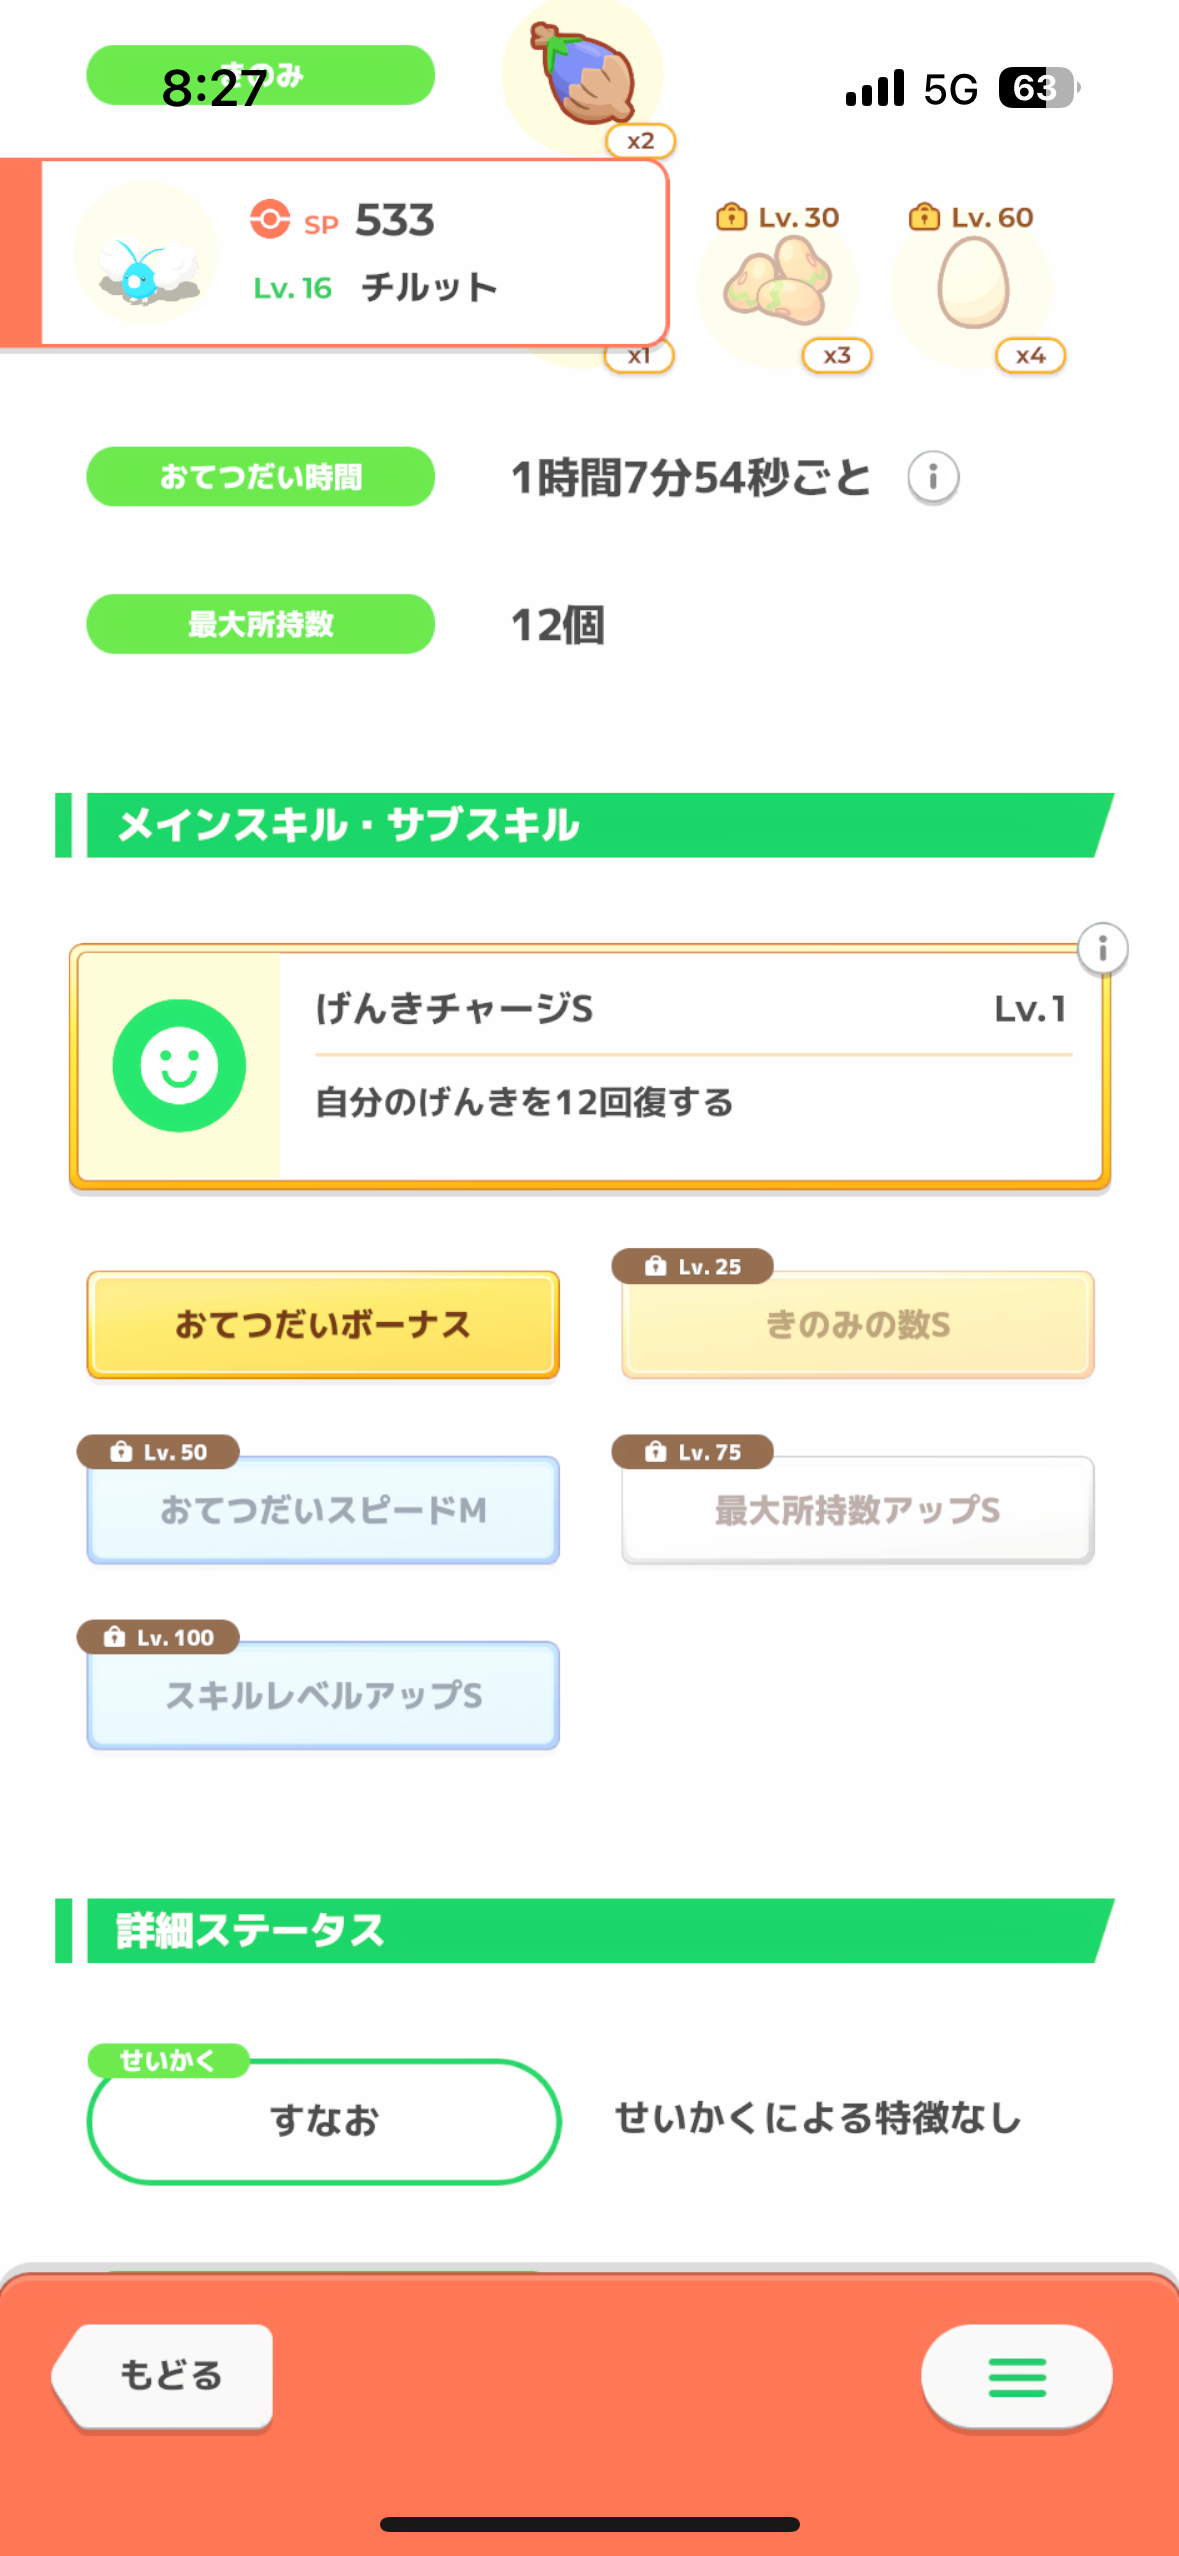Open the green hamburger menu
Image resolution: width=1179 pixels, height=2556 pixels.
pos(1016,2376)
